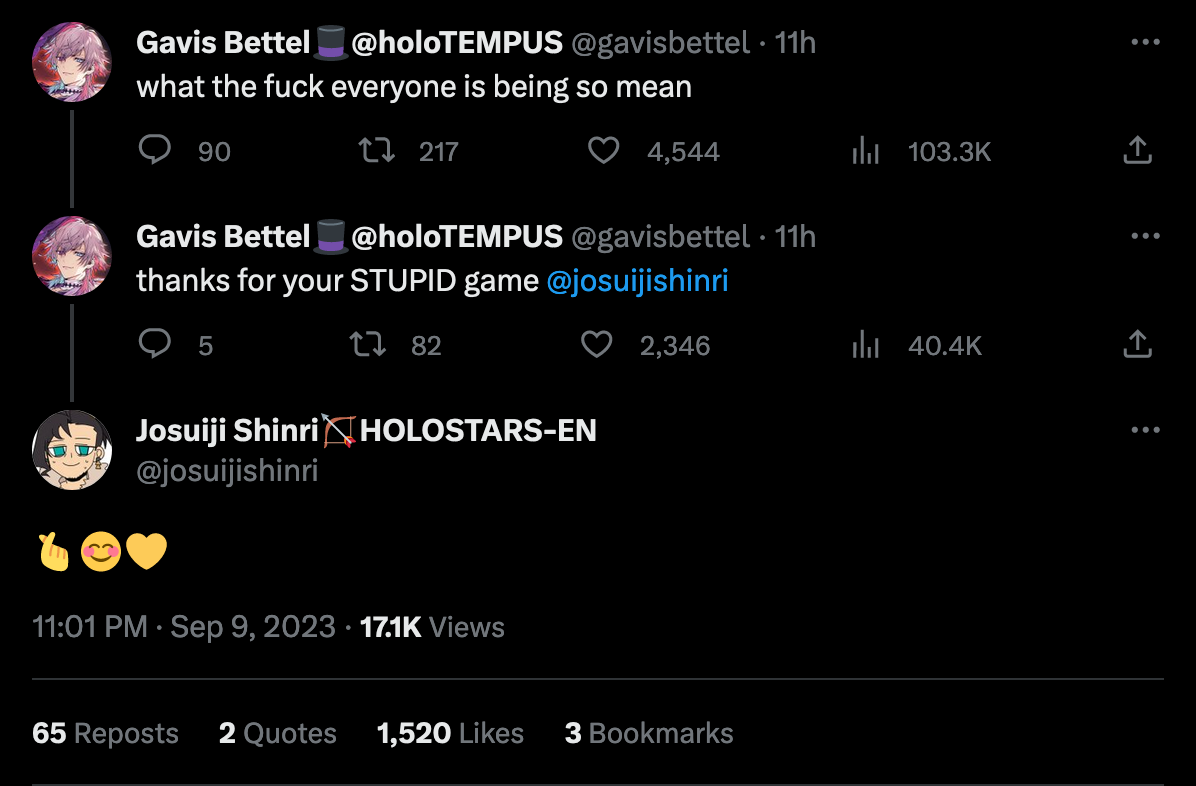1196x786 pixels.
Task: View the 2 Quotes list
Action: point(277,733)
